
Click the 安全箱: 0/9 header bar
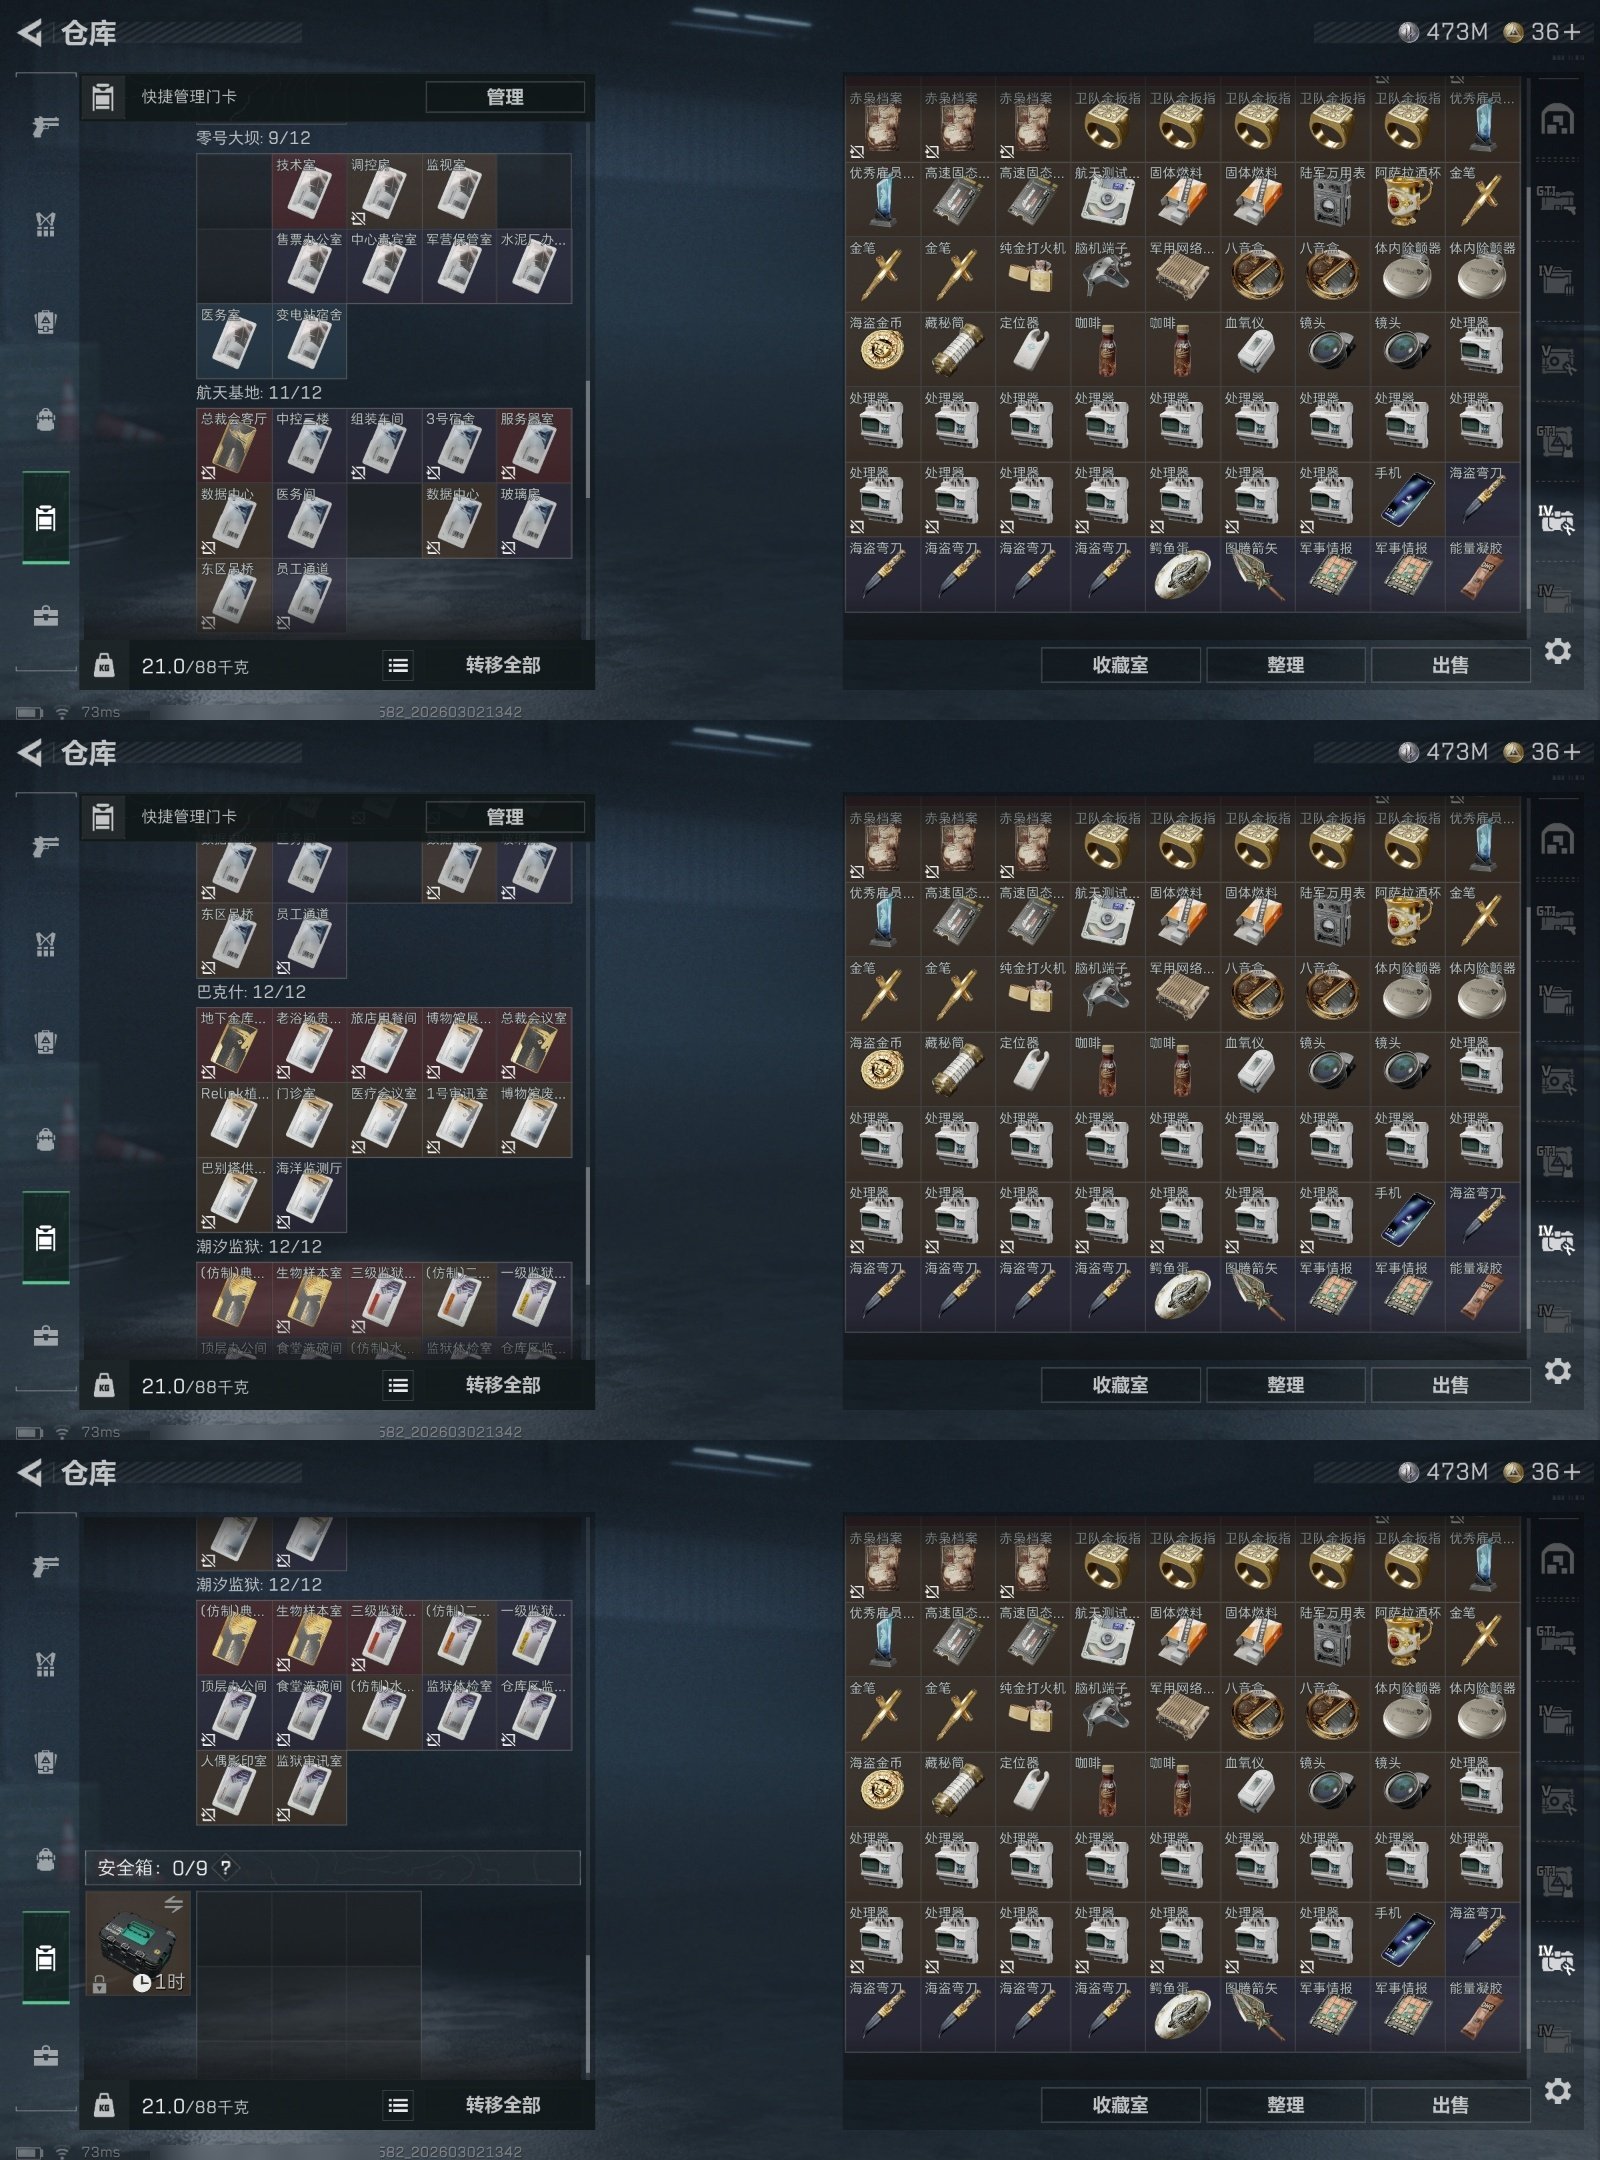[333, 1868]
